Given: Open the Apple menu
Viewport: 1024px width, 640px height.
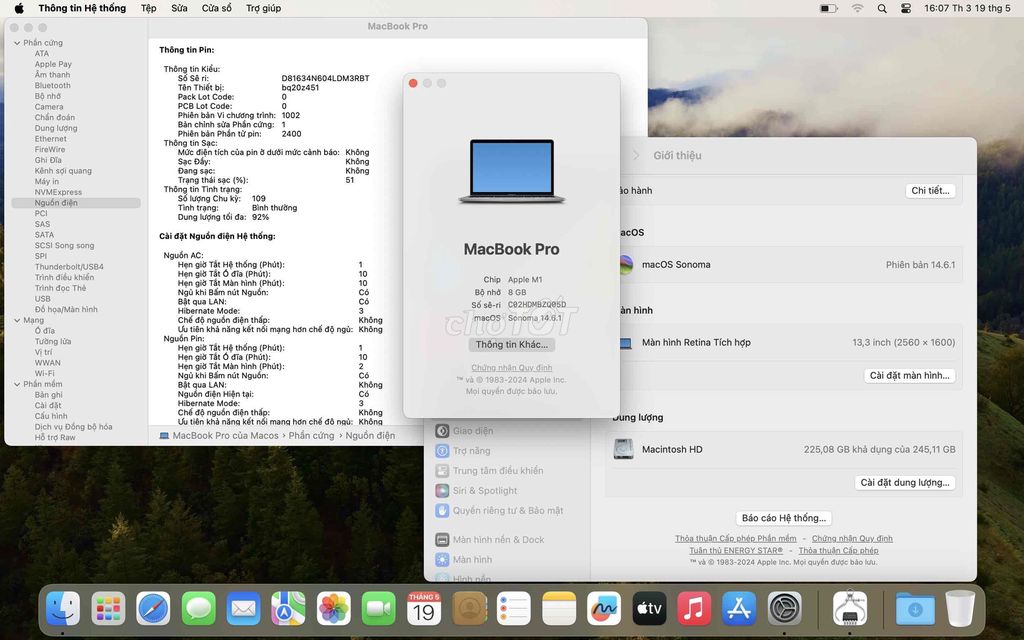Looking at the screenshot, I should click(19, 8).
